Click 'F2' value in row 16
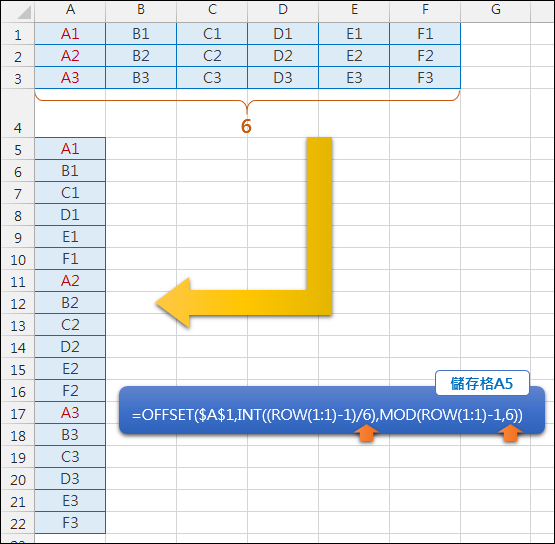Image resolution: width=555 pixels, height=544 pixels. [70, 391]
